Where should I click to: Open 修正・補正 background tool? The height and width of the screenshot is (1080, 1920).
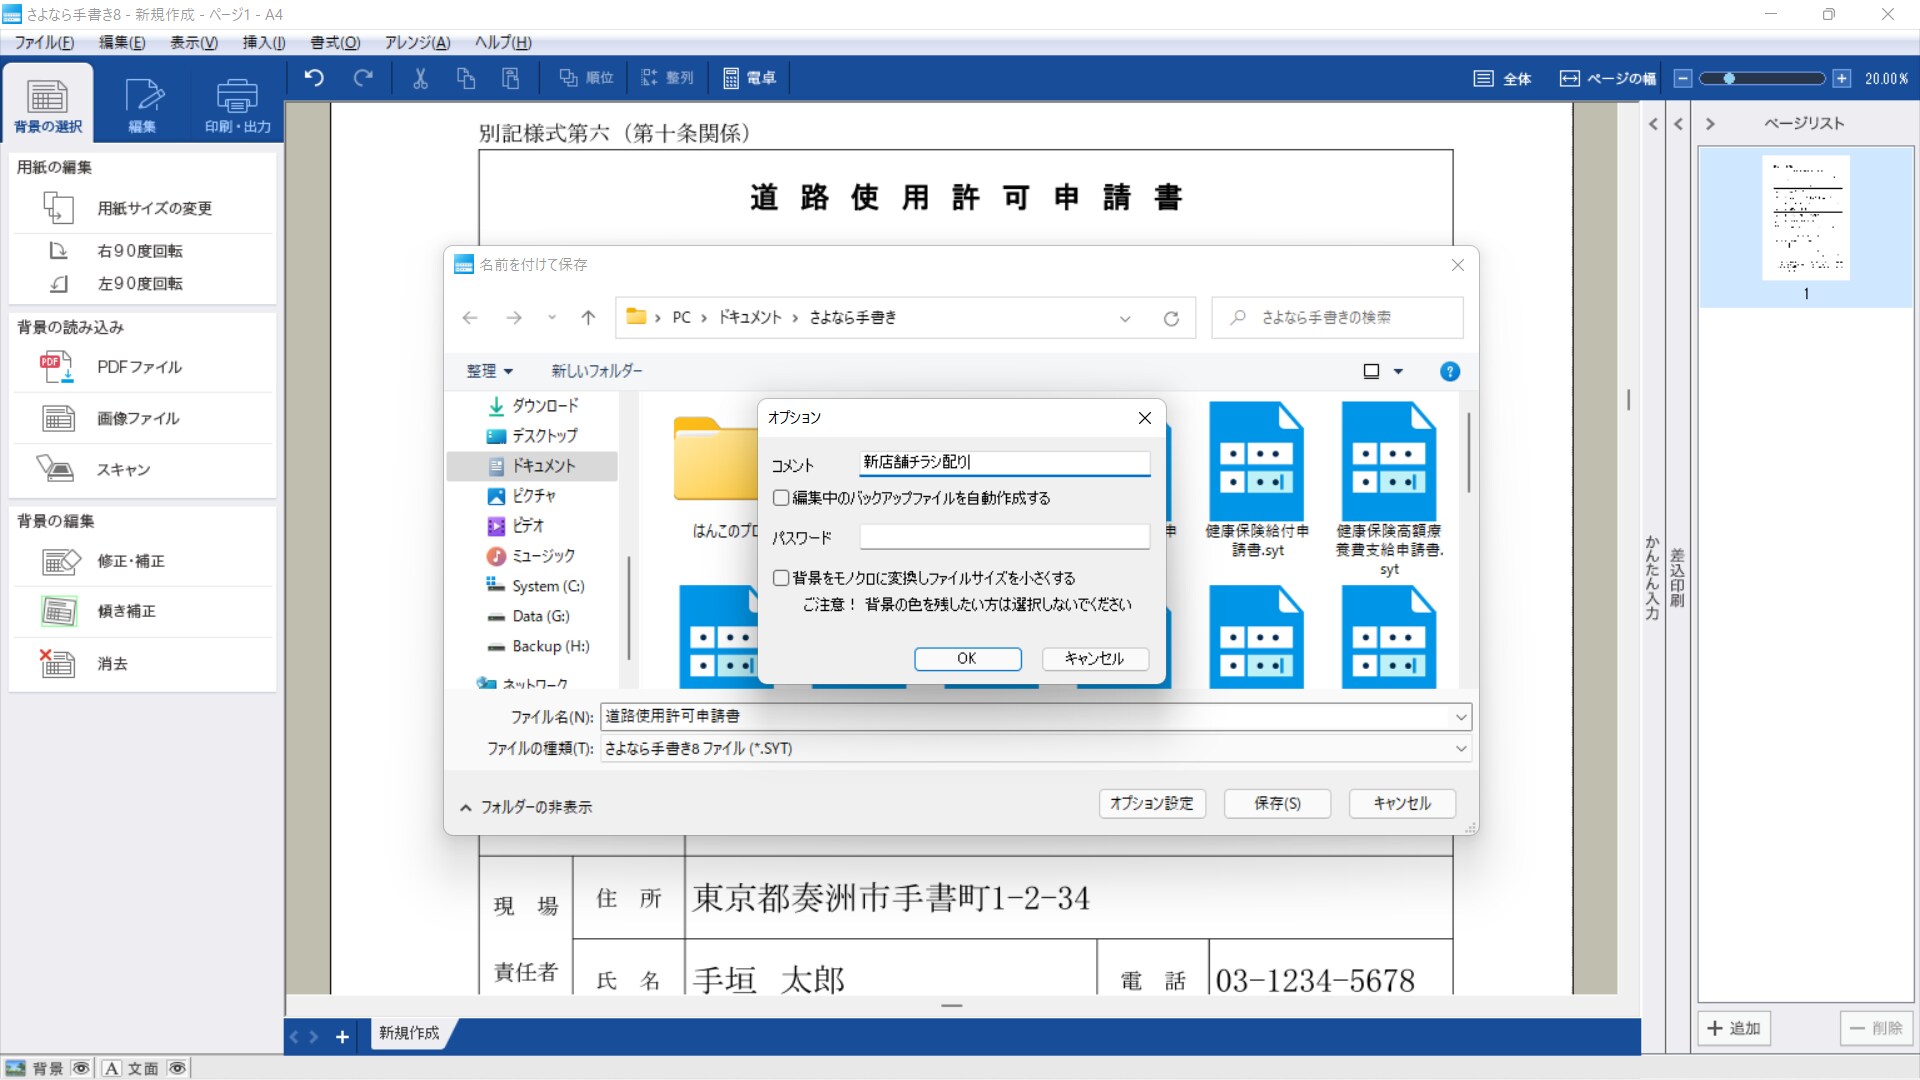[142, 561]
